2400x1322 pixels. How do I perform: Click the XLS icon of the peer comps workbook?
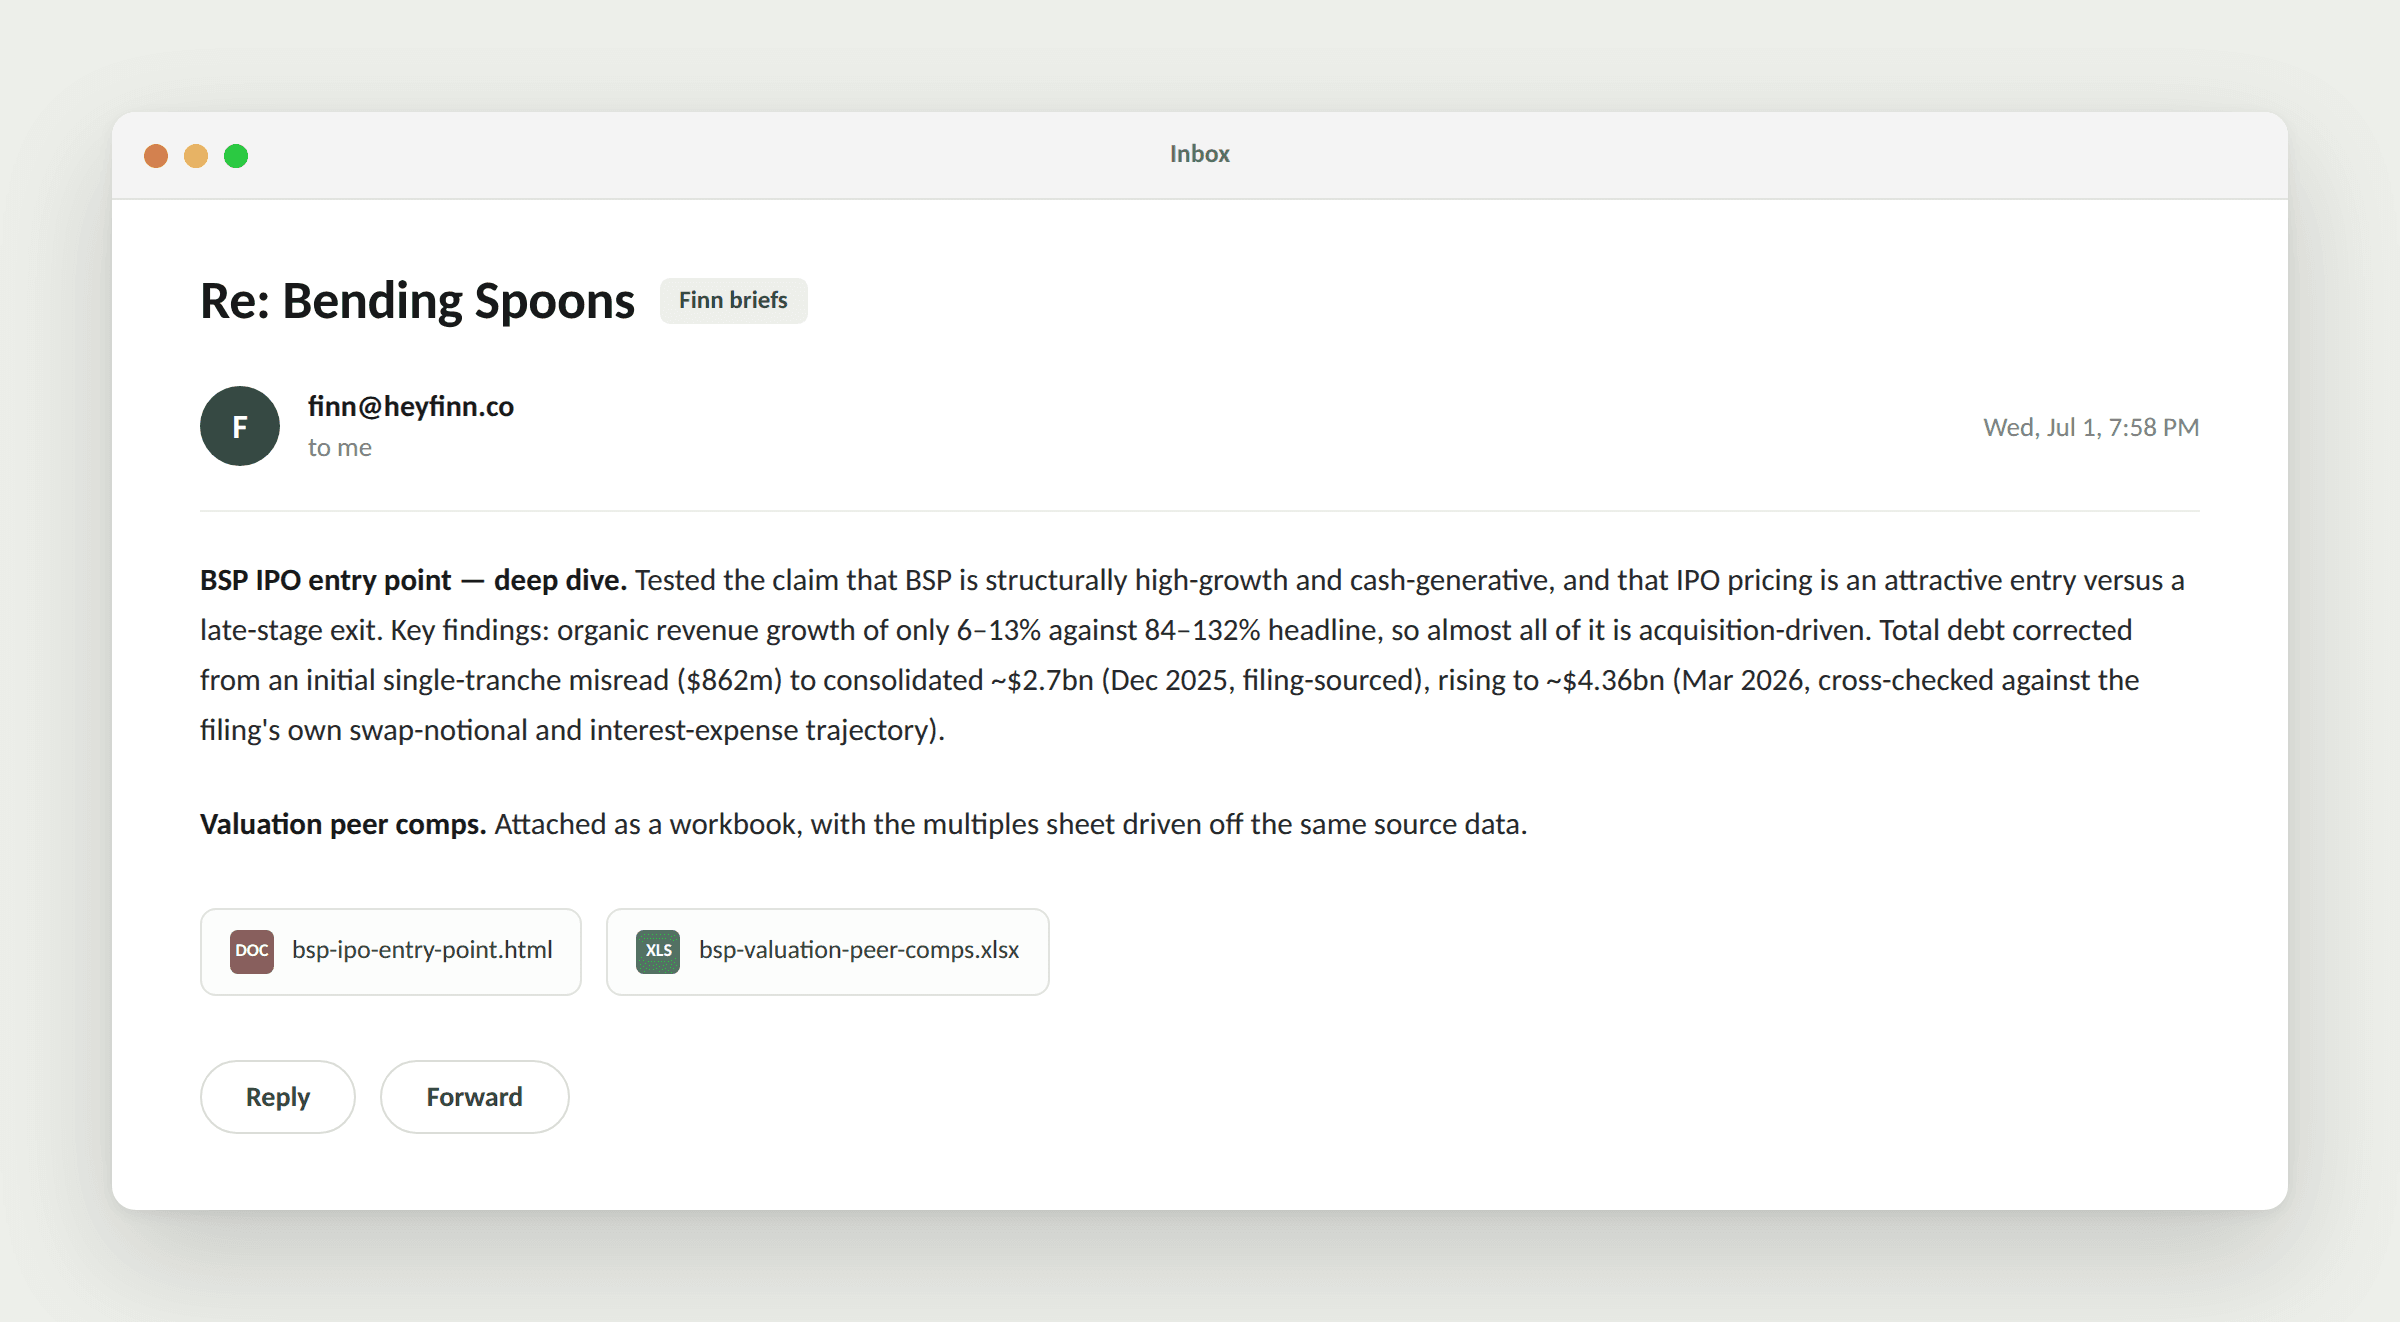[658, 951]
